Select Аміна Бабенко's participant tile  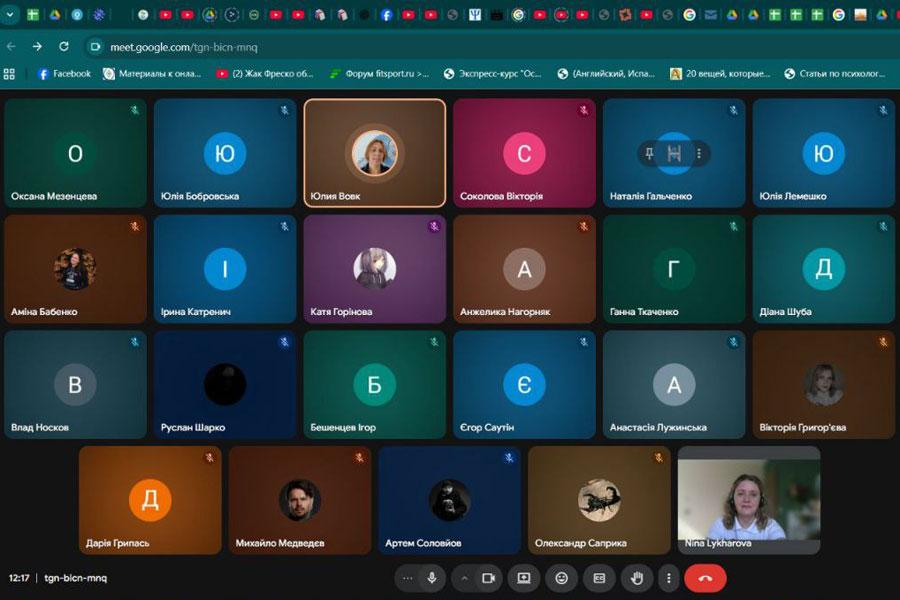75,269
